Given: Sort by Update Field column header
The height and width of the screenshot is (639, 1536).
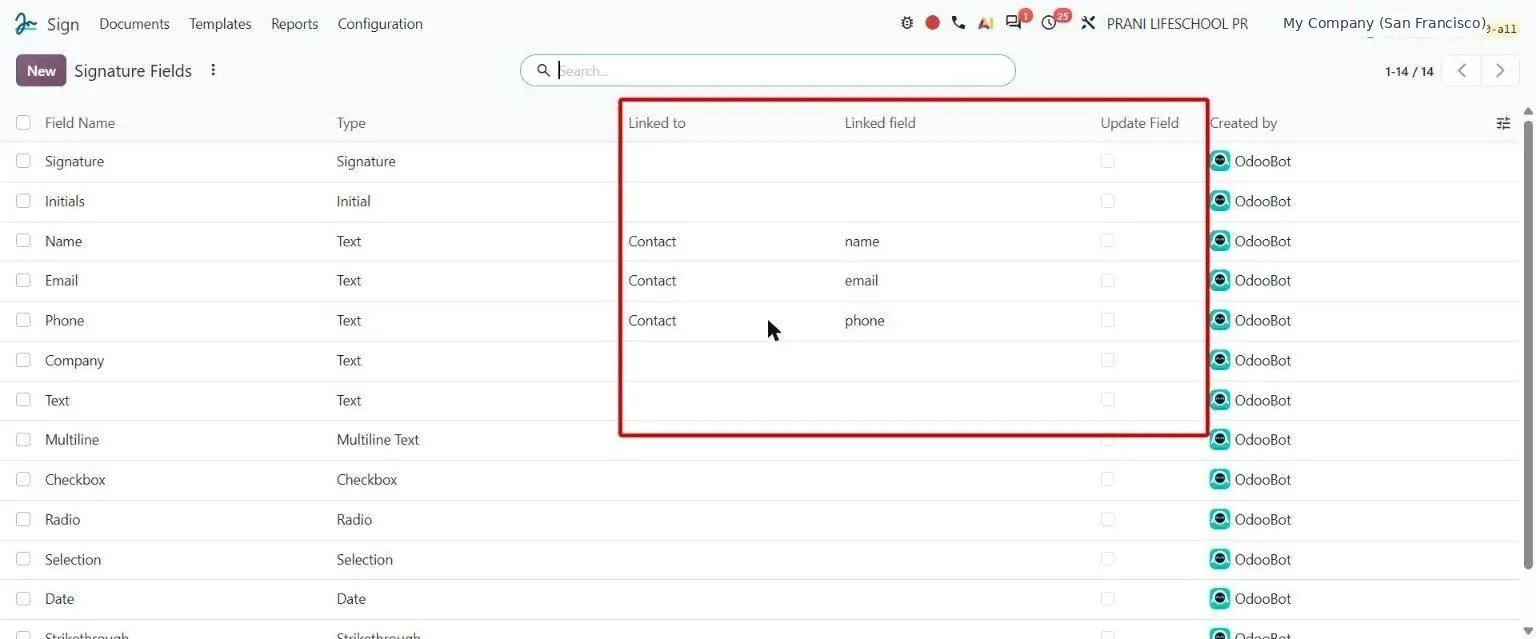Looking at the screenshot, I should coord(1140,123).
